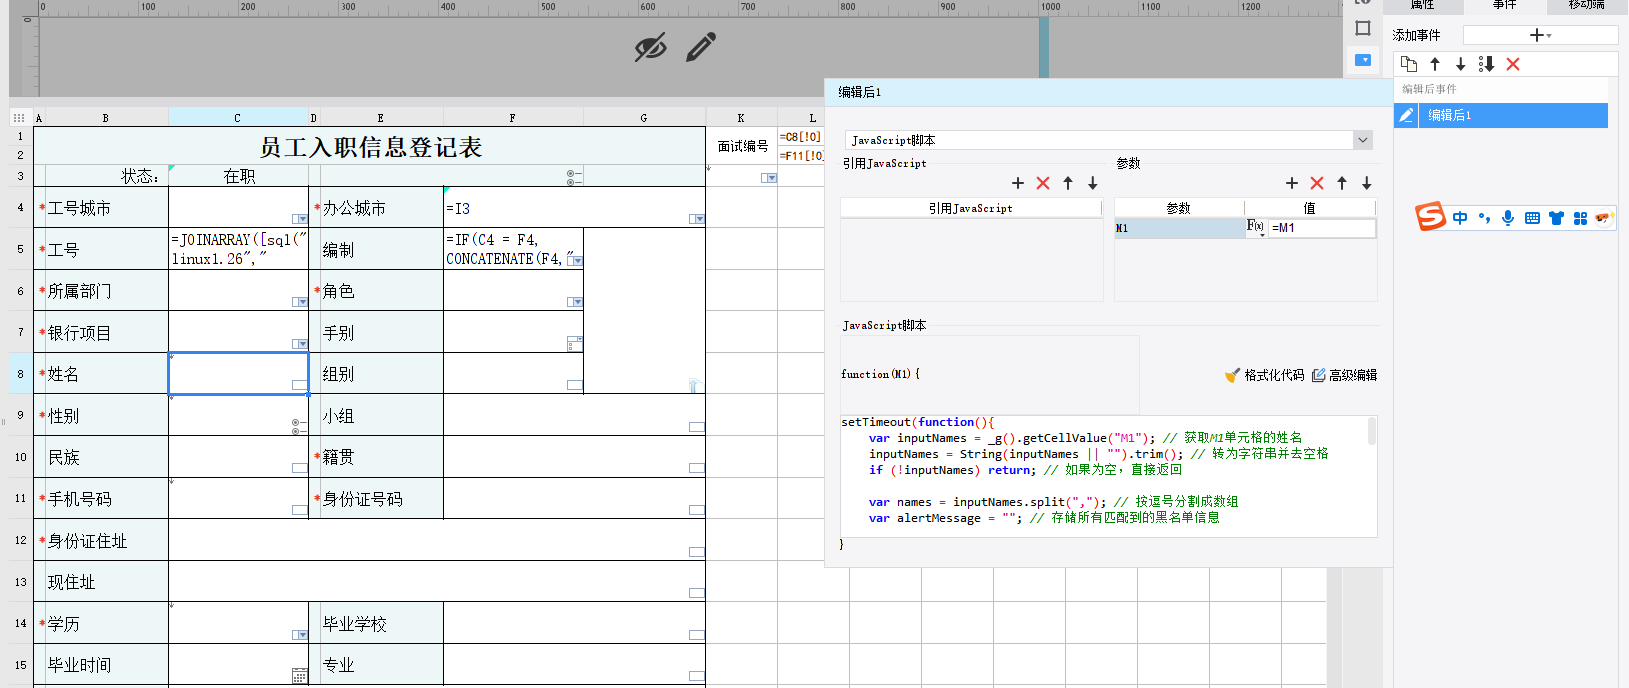Click the copy event icon in the event toolbar
Image resolution: width=1629 pixels, height=688 pixels.
[1409, 64]
